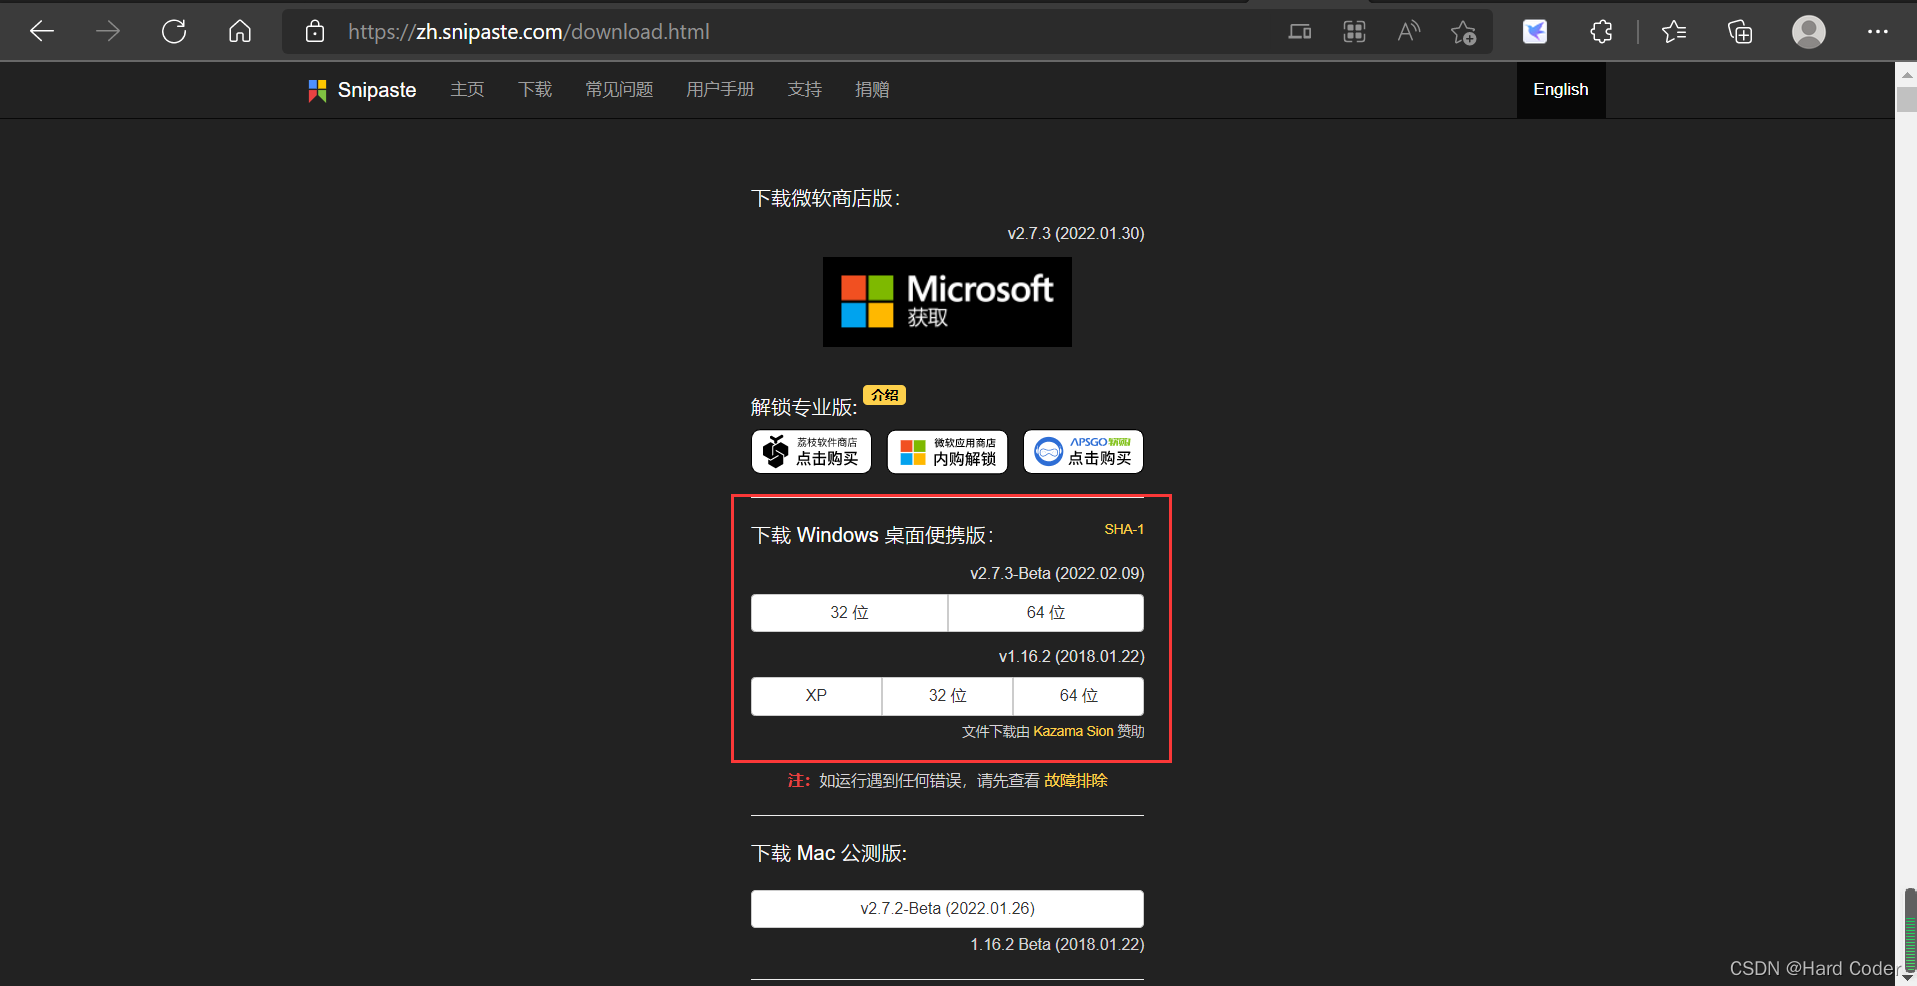
Task: Get Snipaste from Microsoft Store
Action: click(x=947, y=302)
